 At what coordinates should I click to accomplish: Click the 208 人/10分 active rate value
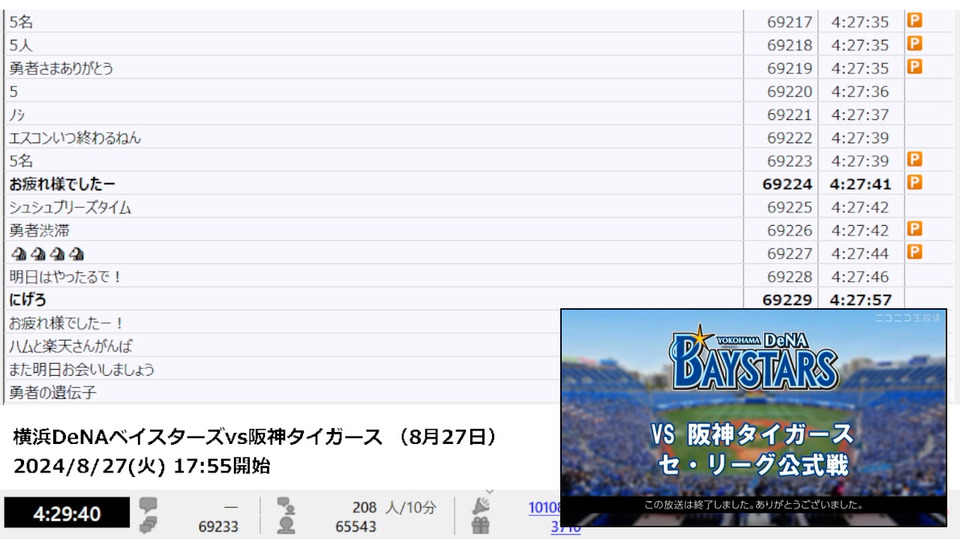click(394, 507)
